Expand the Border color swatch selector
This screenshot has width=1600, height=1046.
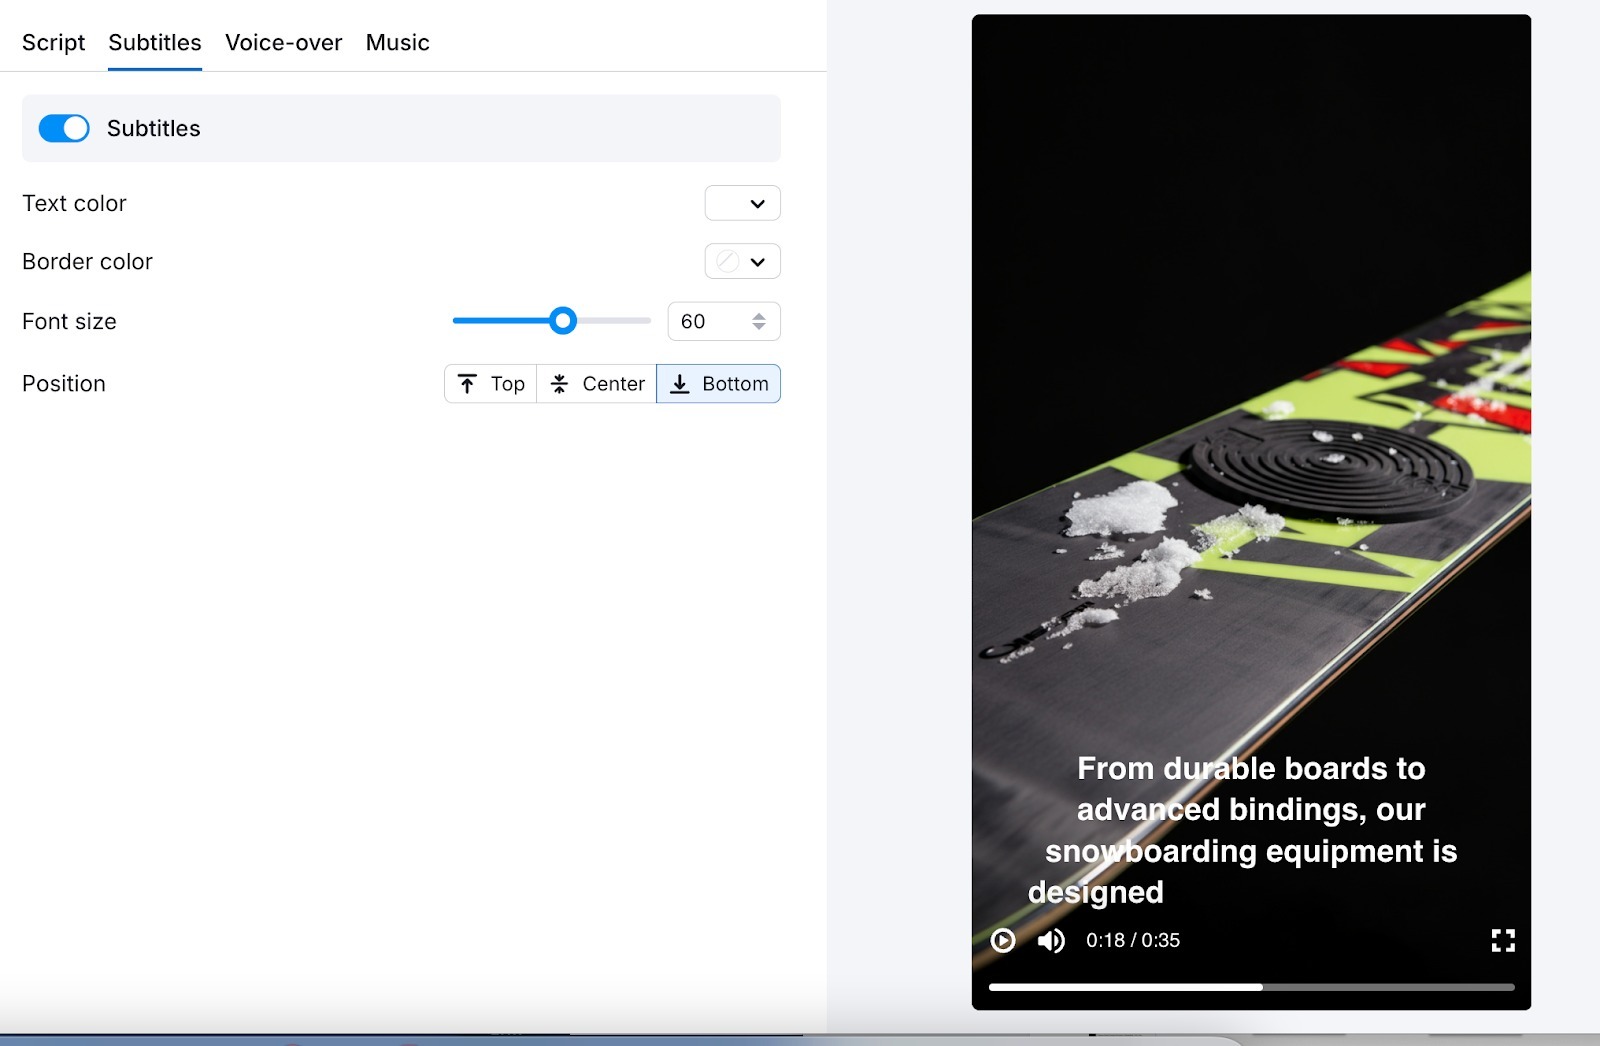[728, 261]
